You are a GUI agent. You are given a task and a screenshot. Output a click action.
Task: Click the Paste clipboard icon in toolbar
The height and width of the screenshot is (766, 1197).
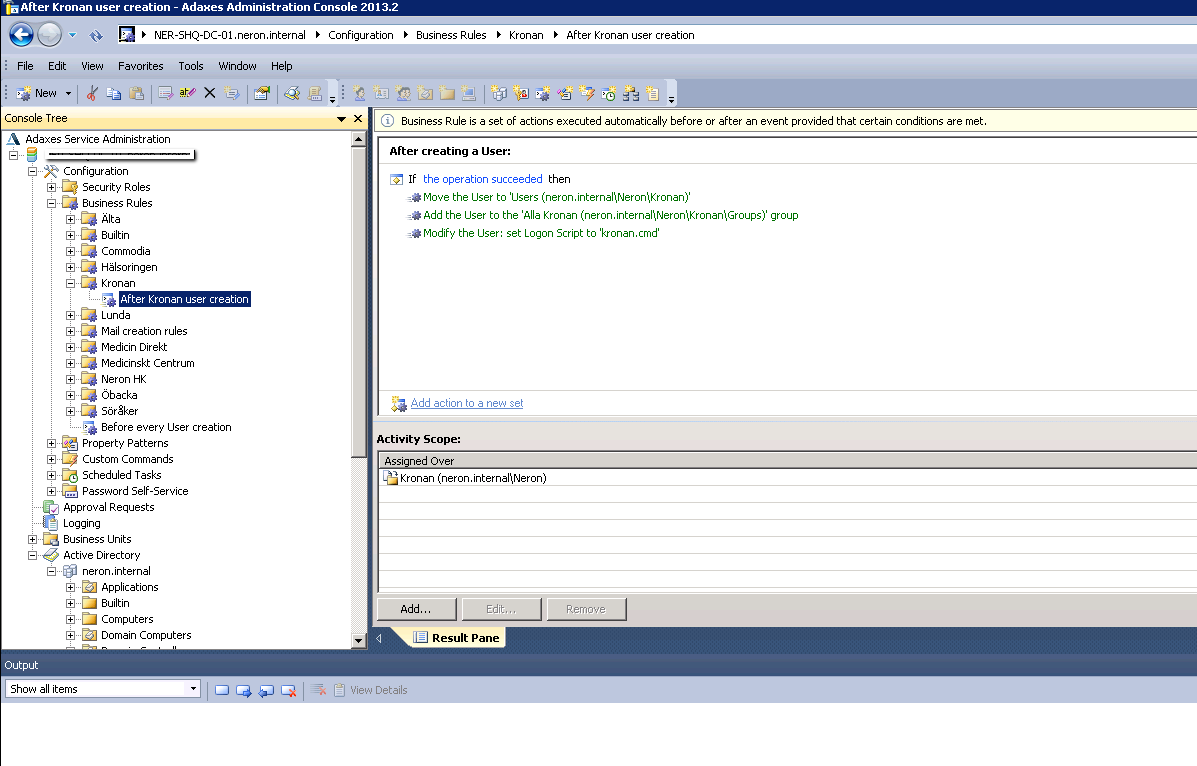pos(137,93)
